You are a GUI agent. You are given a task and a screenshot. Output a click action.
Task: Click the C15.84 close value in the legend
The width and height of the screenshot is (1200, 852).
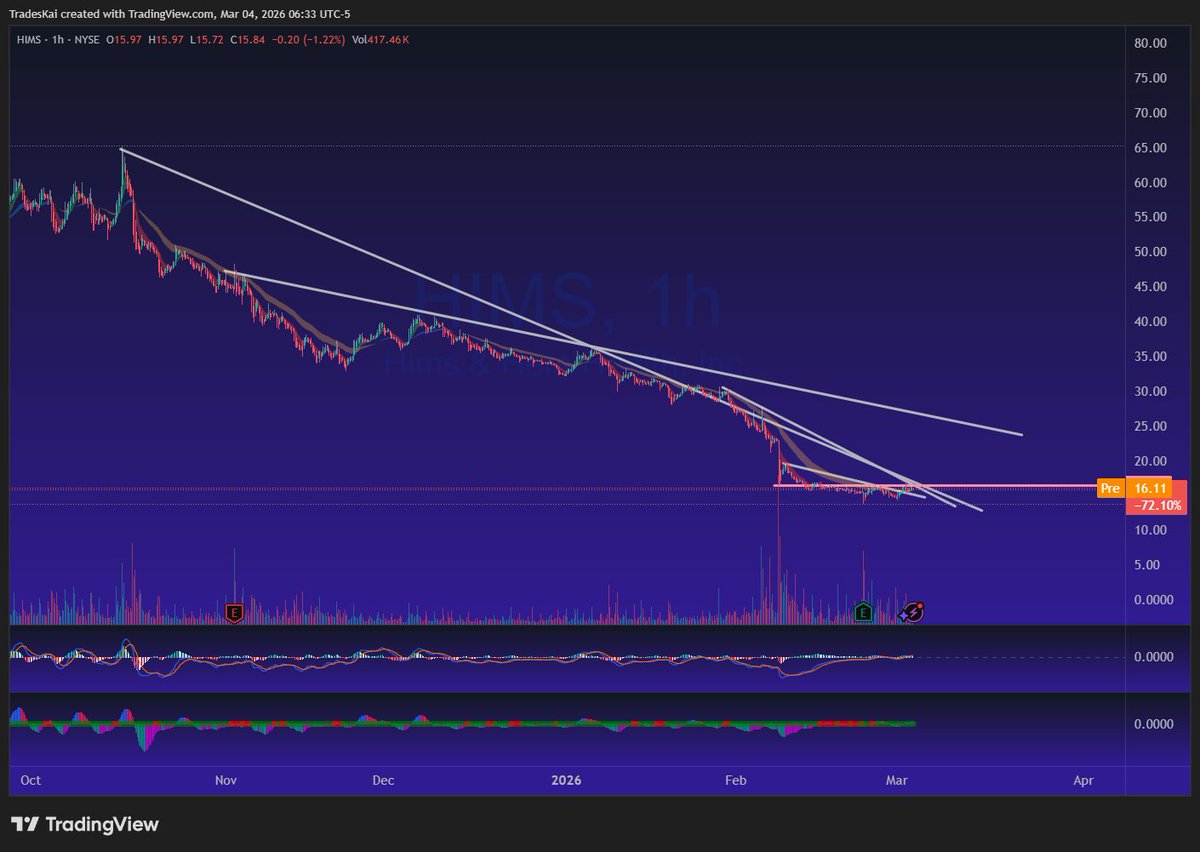click(246, 39)
